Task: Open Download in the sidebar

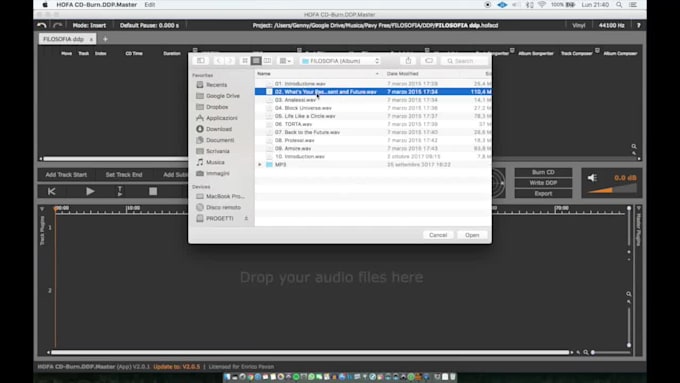Action: 219,129
